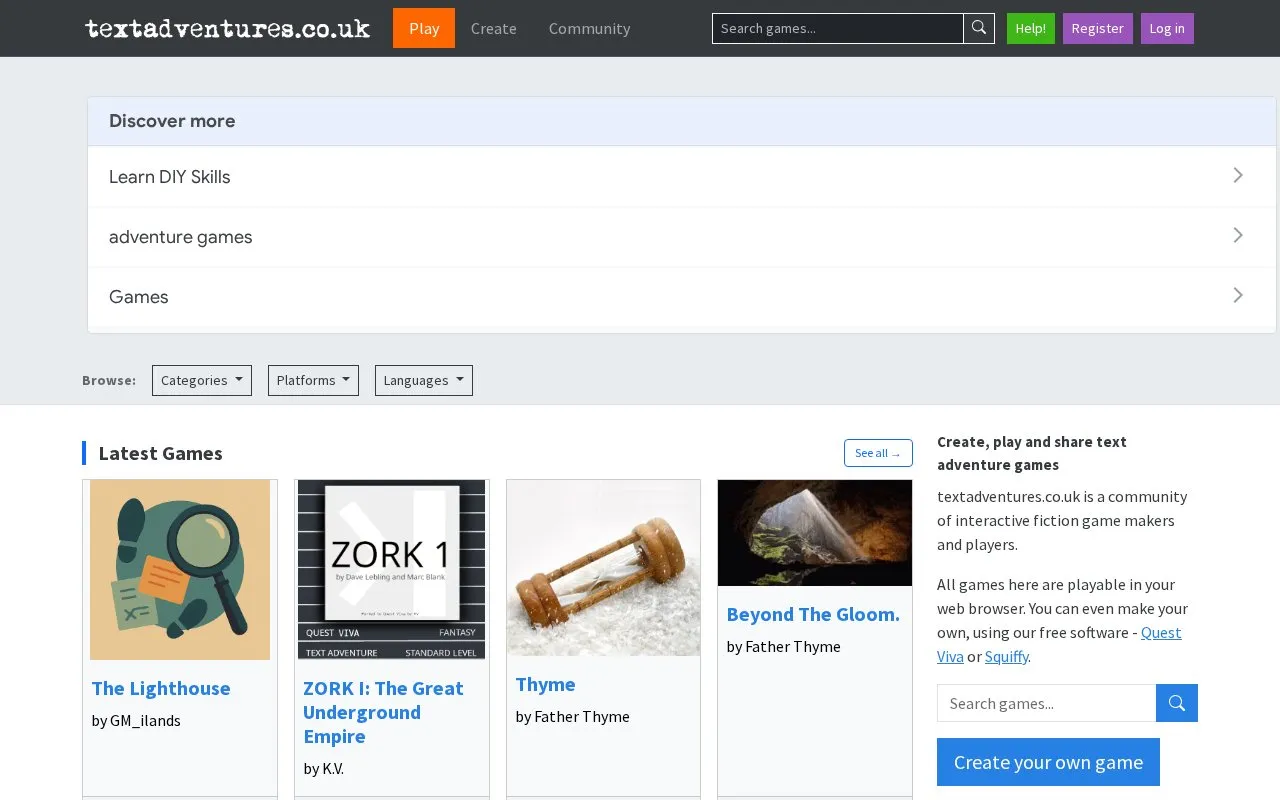Click the Latest Games heading

pos(161,453)
